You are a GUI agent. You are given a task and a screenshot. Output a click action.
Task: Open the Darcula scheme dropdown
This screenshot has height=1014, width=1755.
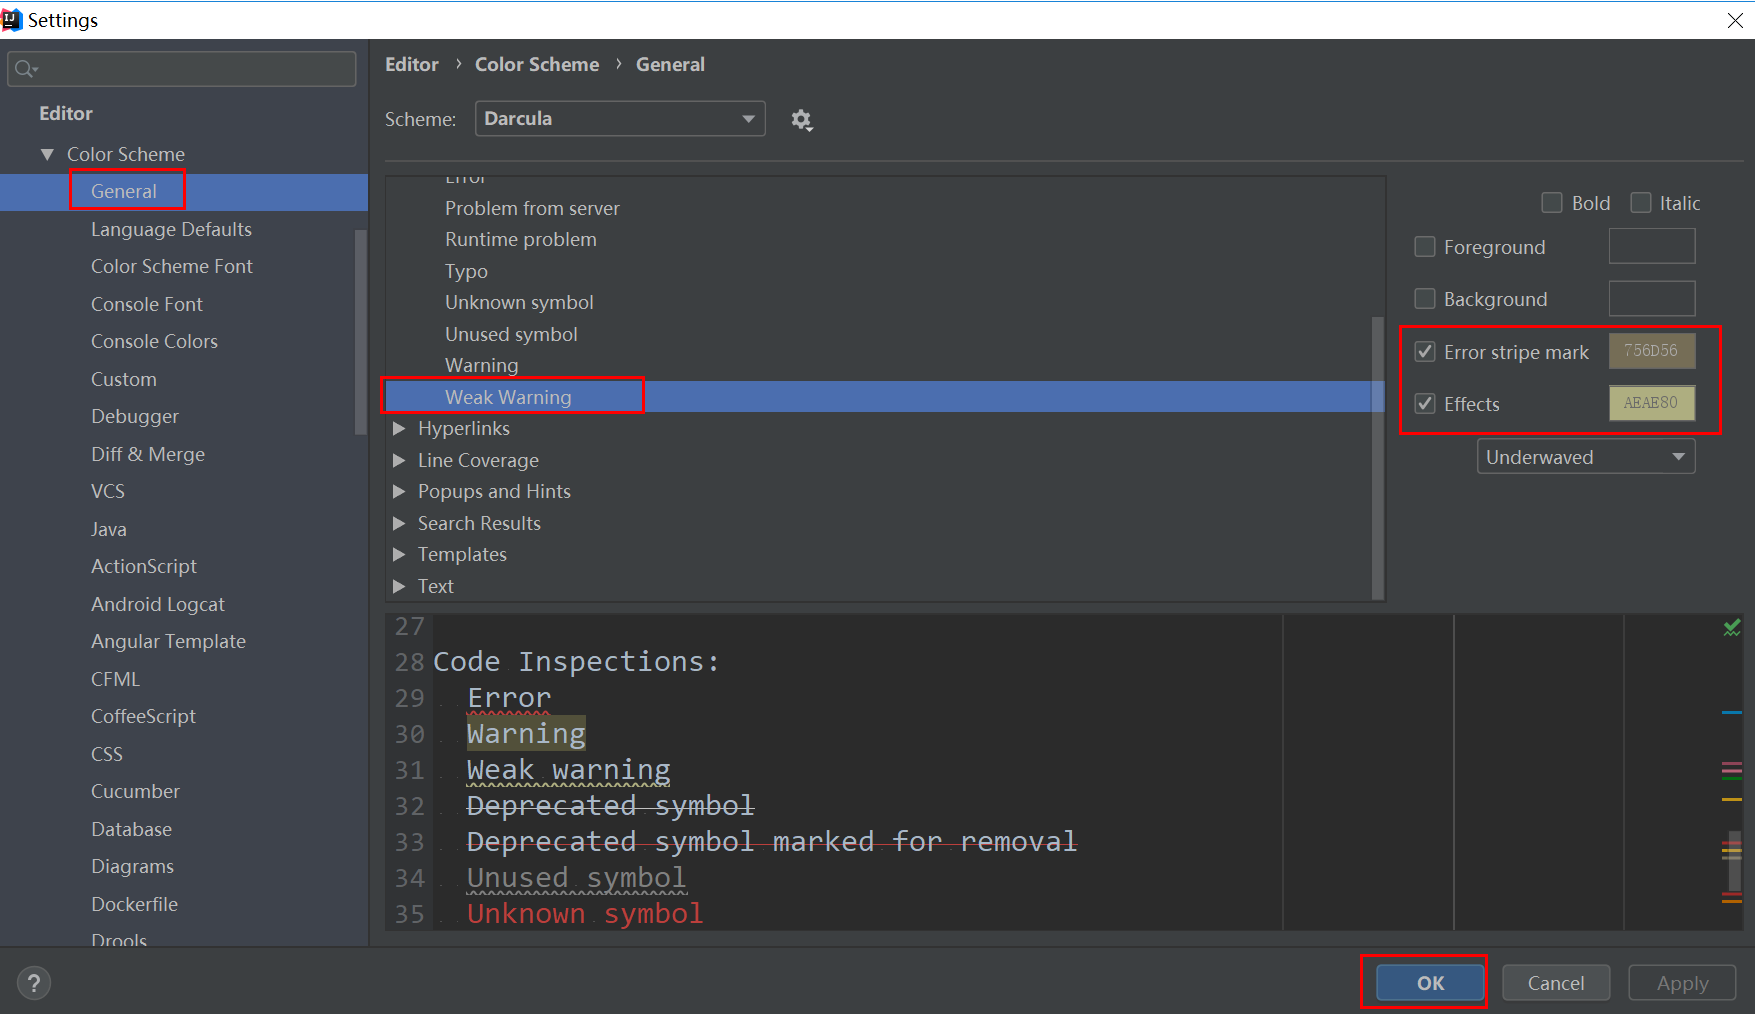point(620,118)
